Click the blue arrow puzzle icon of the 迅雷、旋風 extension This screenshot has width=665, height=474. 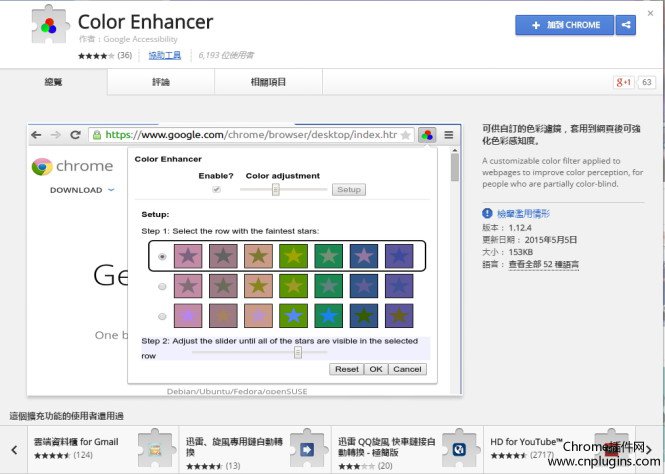(x=307, y=449)
